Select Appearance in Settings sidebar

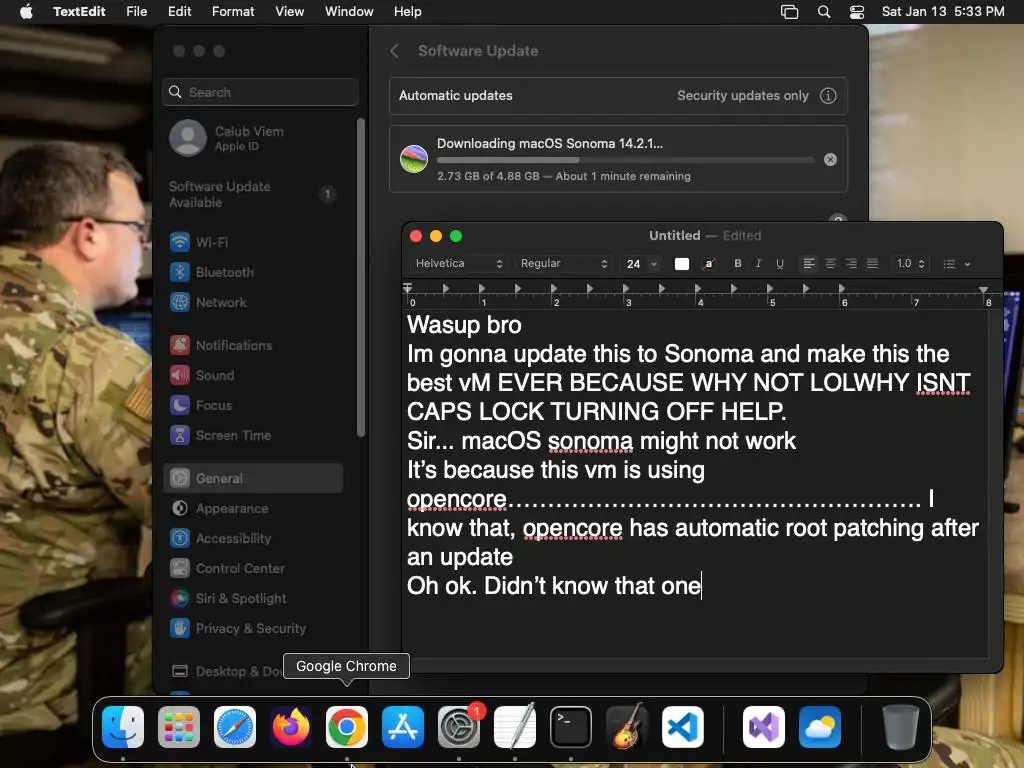point(253,508)
